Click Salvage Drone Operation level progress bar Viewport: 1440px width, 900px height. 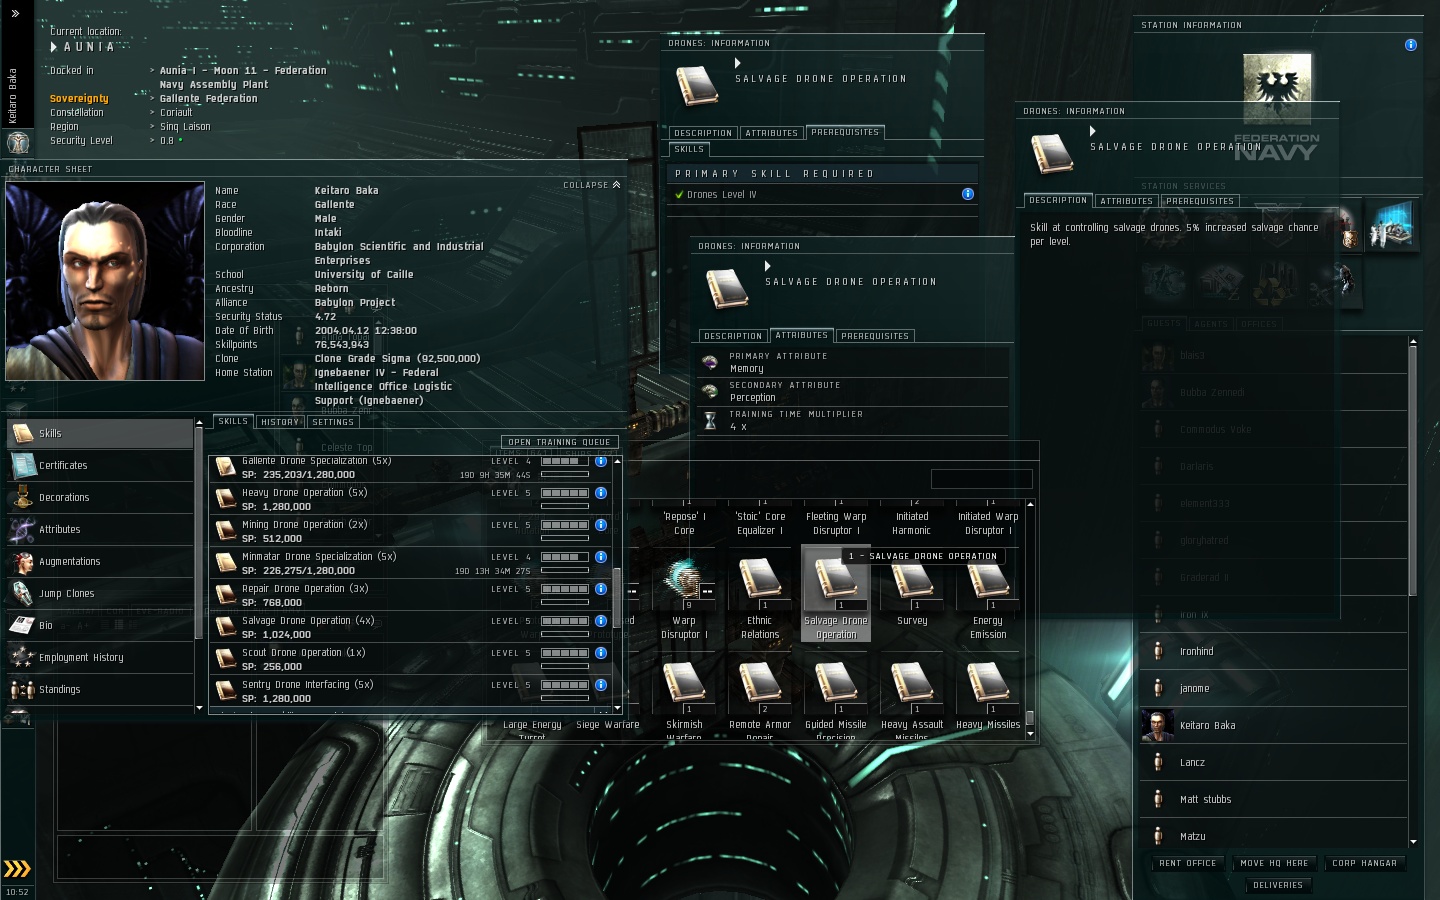click(565, 621)
